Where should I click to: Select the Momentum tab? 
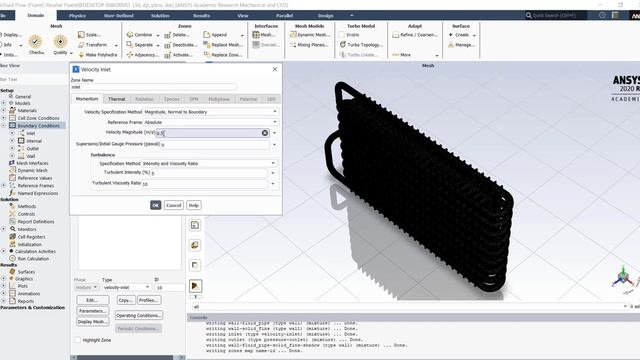click(x=87, y=99)
